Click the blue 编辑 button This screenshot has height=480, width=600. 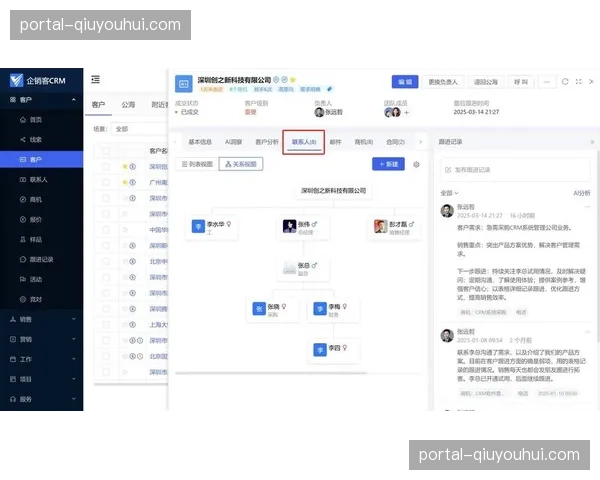pyautogui.click(x=405, y=82)
